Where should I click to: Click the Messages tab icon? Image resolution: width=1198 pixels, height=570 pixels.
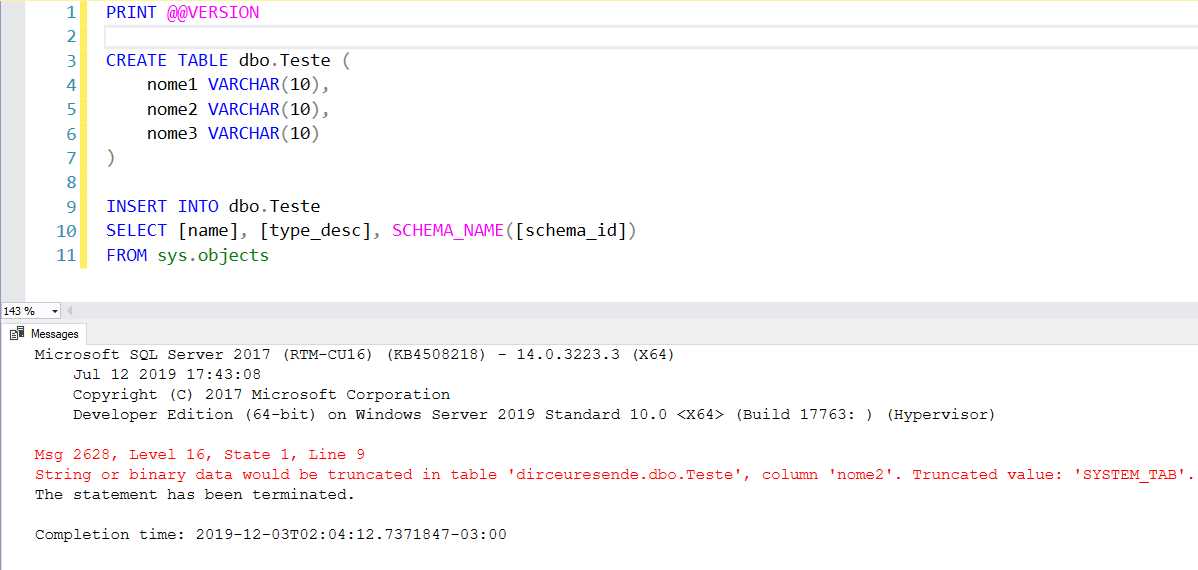point(18,334)
